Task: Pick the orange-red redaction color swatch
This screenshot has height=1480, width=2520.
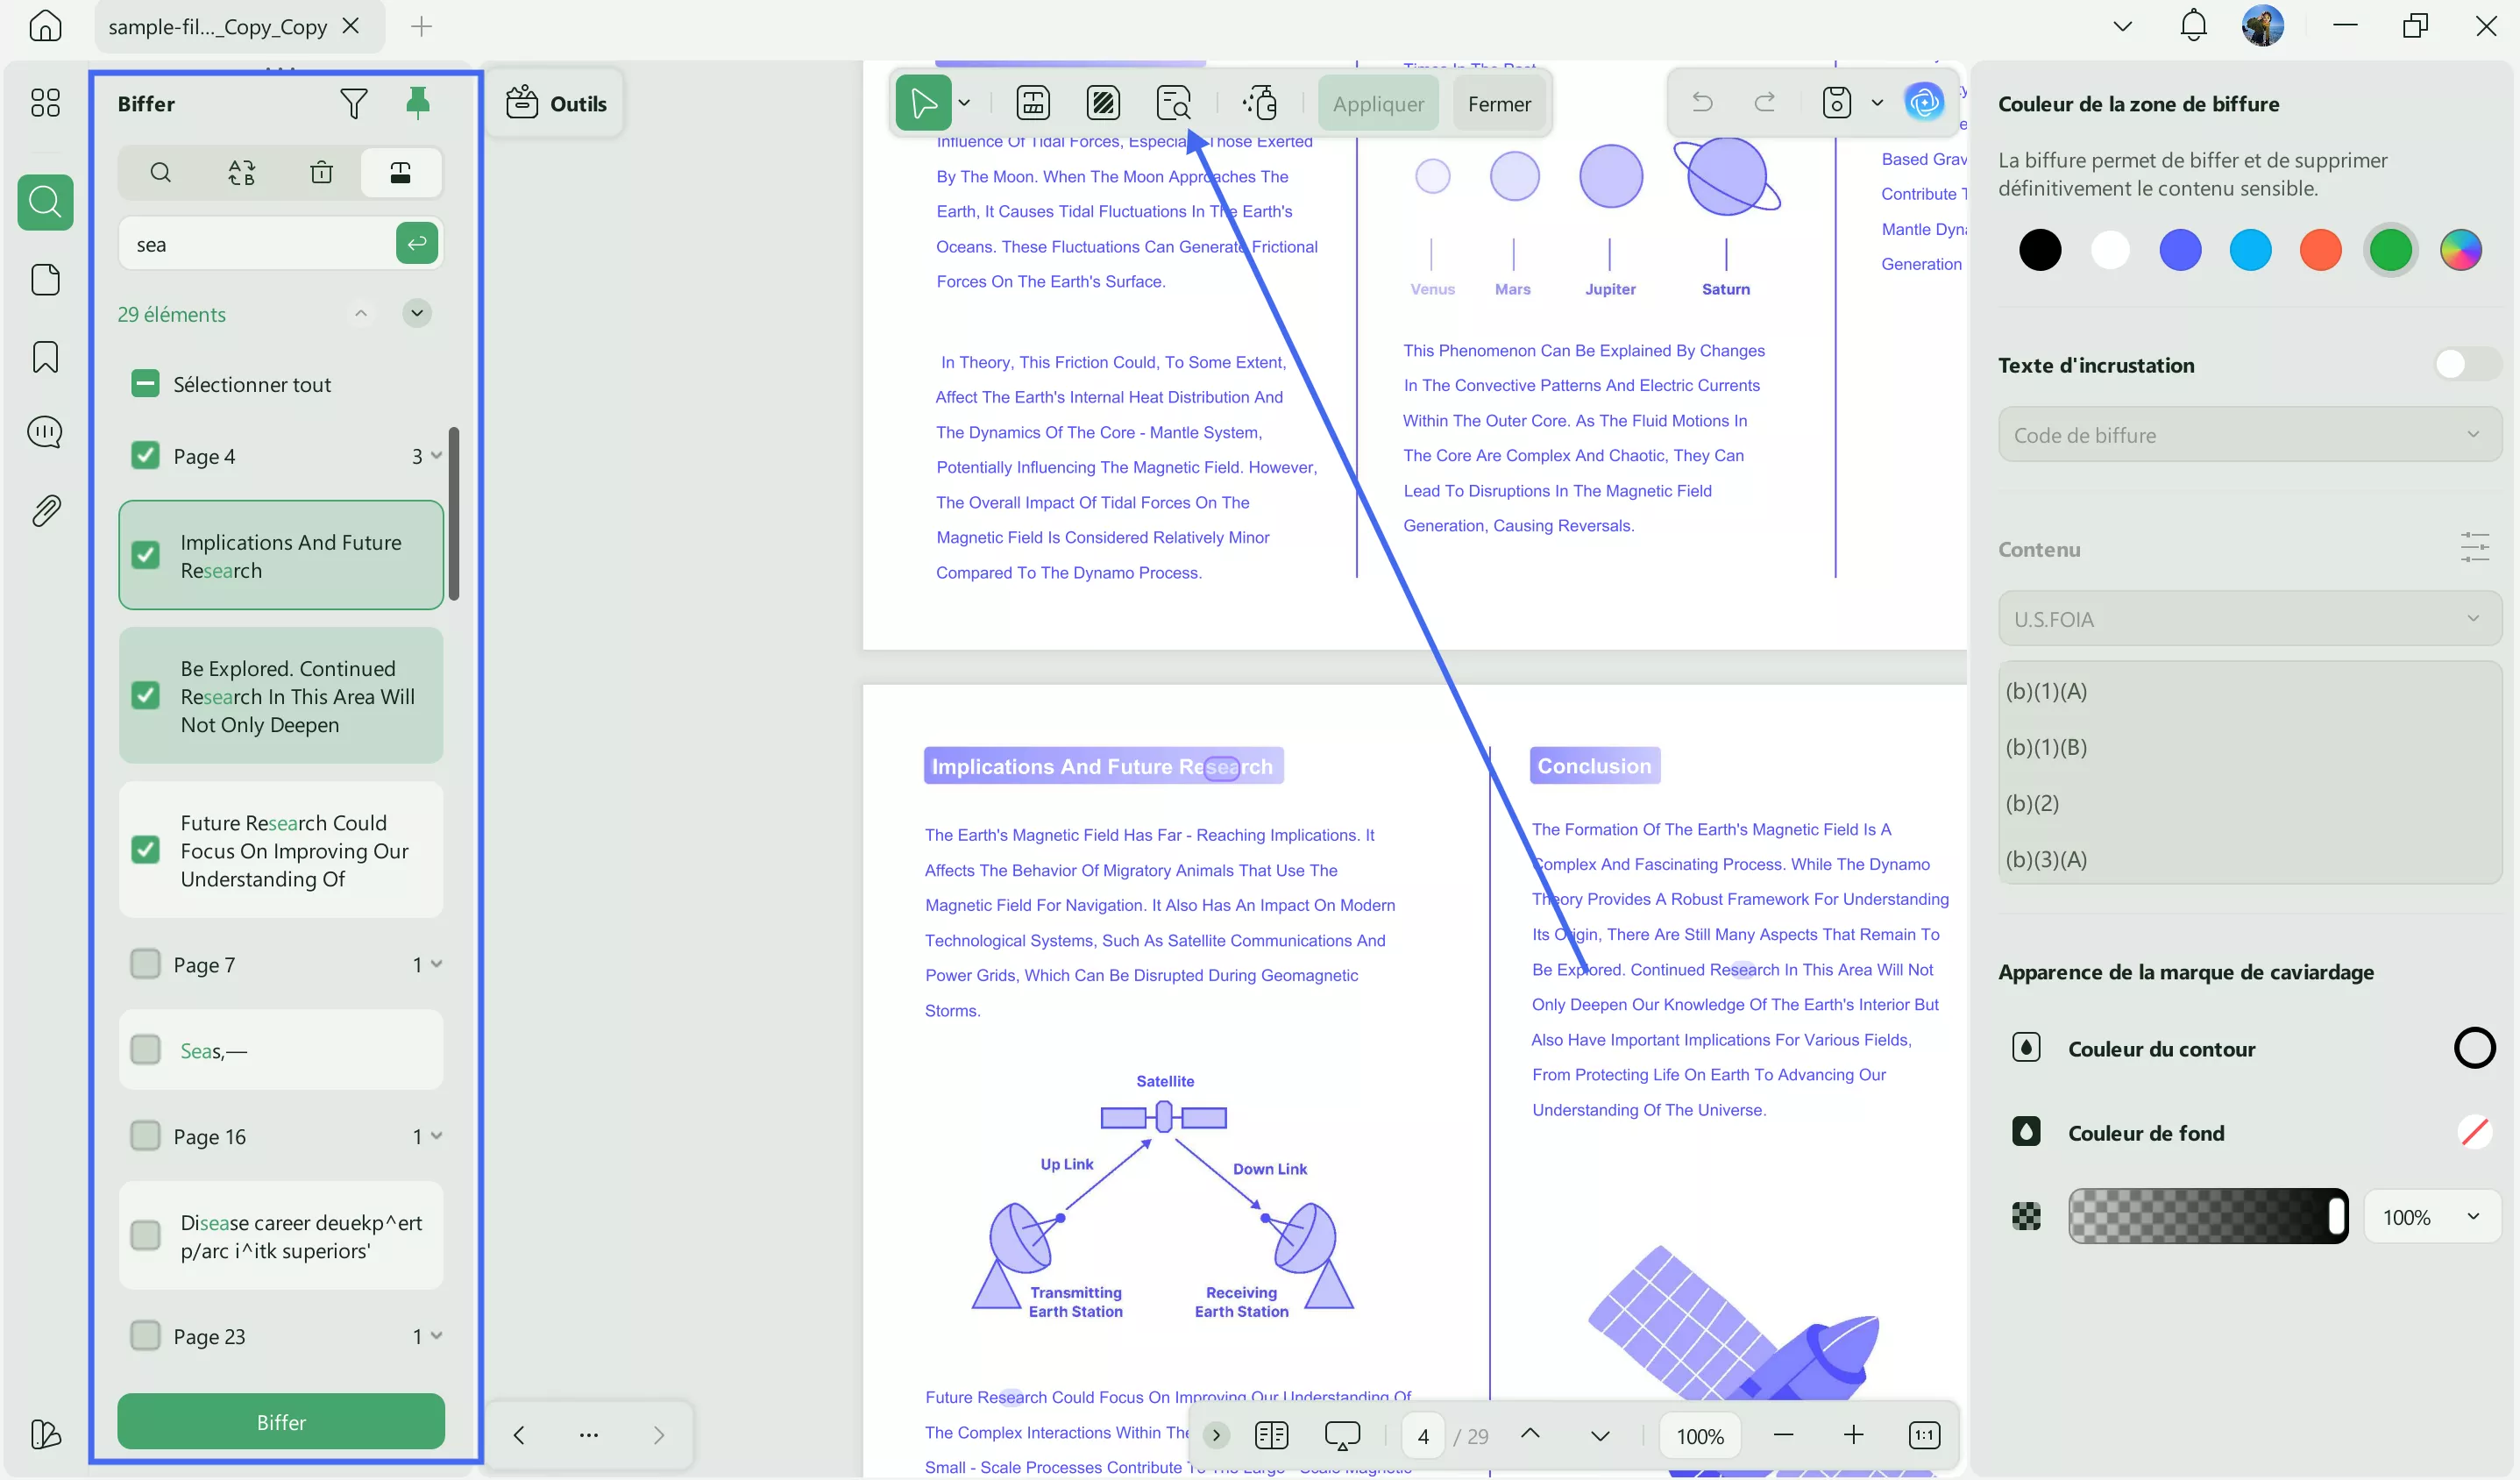Action: click(2320, 250)
